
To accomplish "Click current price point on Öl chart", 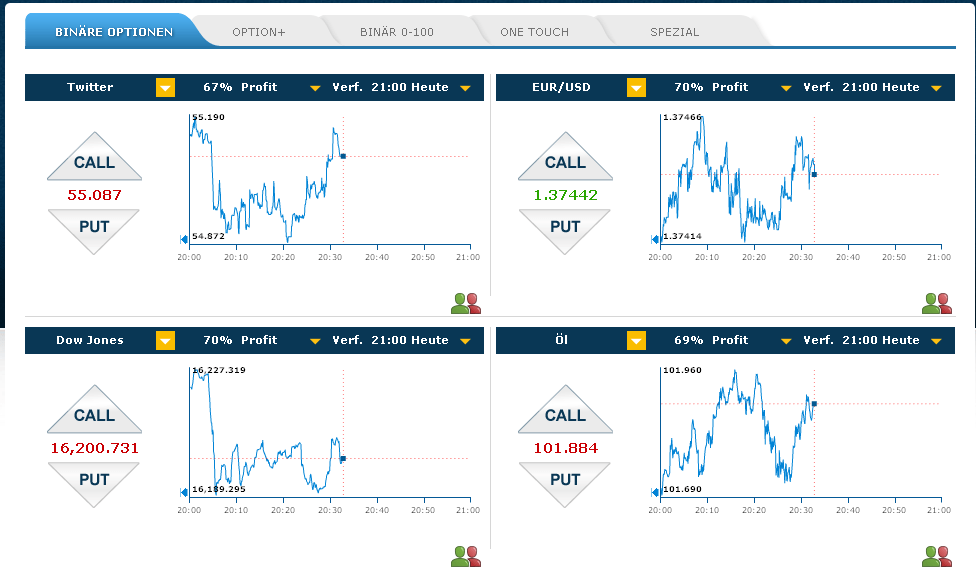I will click(814, 404).
